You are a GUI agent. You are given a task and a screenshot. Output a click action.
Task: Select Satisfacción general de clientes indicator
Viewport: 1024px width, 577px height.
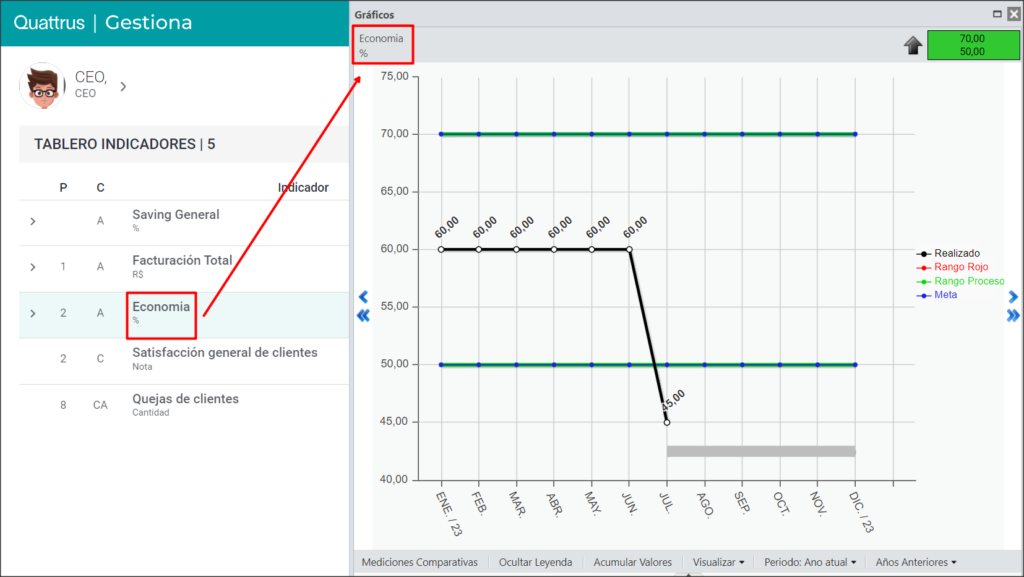[225, 352]
